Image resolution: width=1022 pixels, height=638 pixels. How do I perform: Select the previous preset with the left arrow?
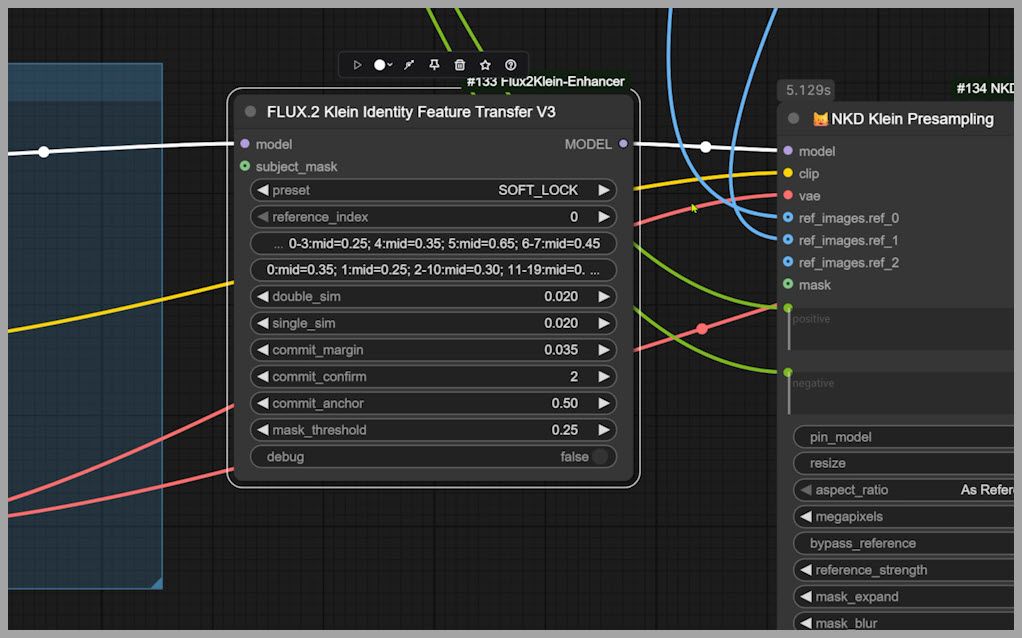[x=263, y=190]
